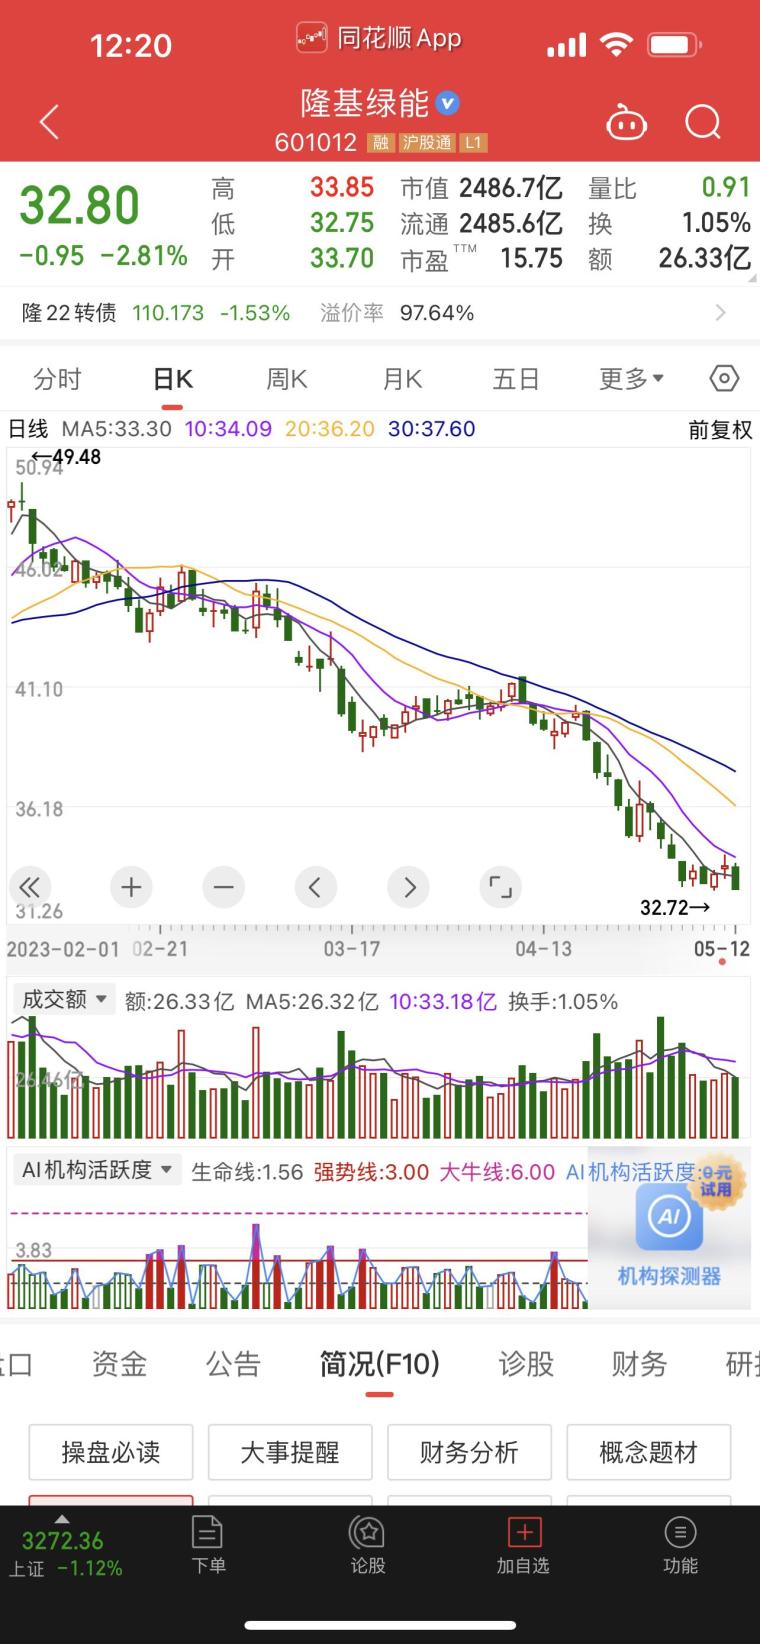Move chart left with arrow icon
Image resolution: width=760 pixels, height=1644 pixels.
[315, 887]
